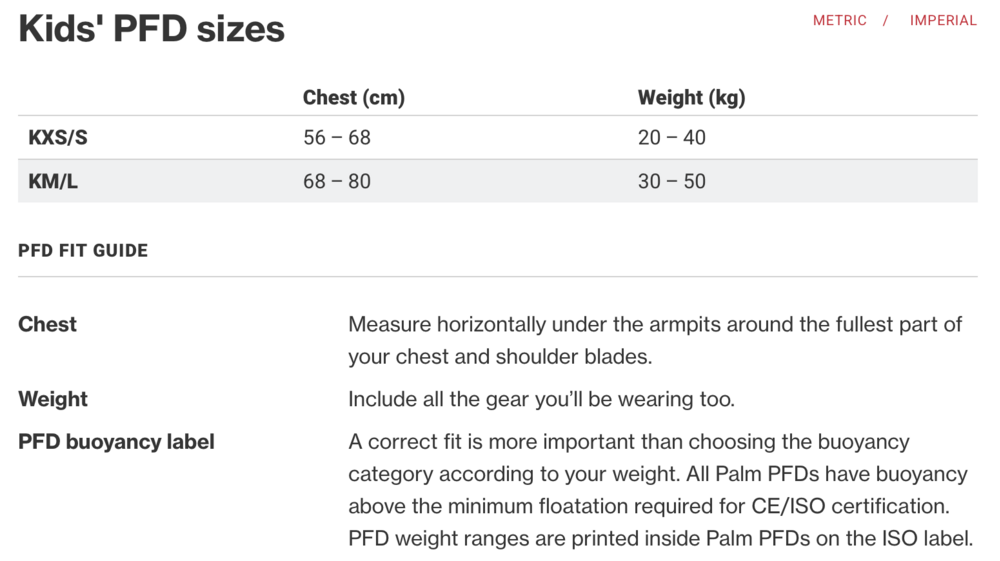Switch units to IMPERIAL
The height and width of the screenshot is (561, 1000).
(x=943, y=21)
